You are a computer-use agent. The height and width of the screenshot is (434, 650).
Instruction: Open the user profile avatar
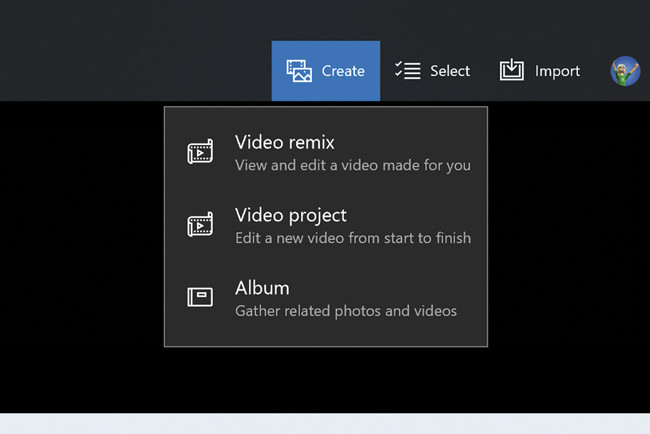(625, 71)
